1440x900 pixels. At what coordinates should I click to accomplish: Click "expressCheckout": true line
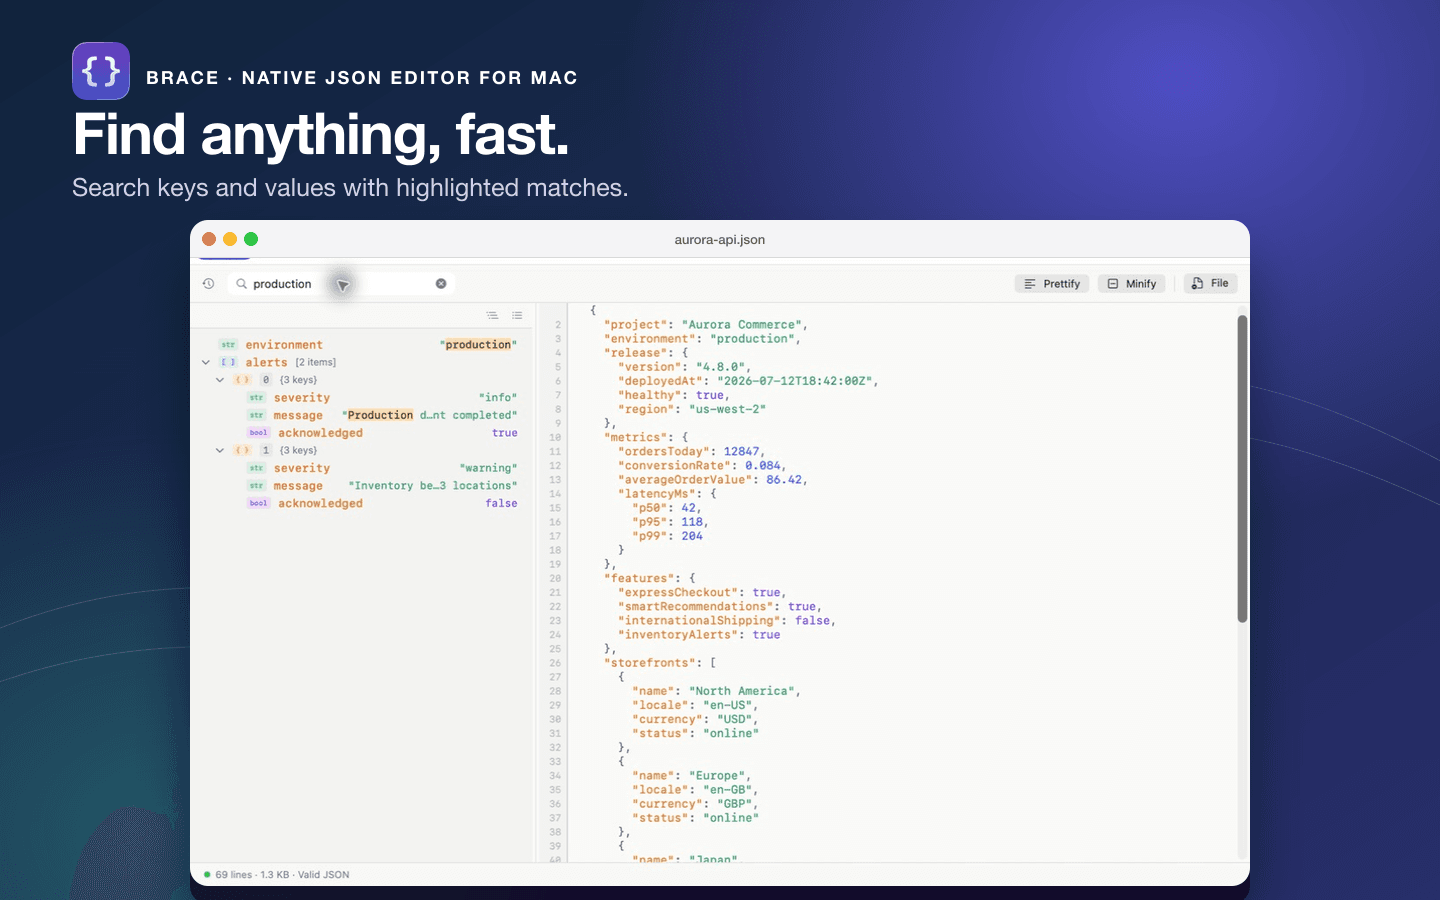[702, 593]
